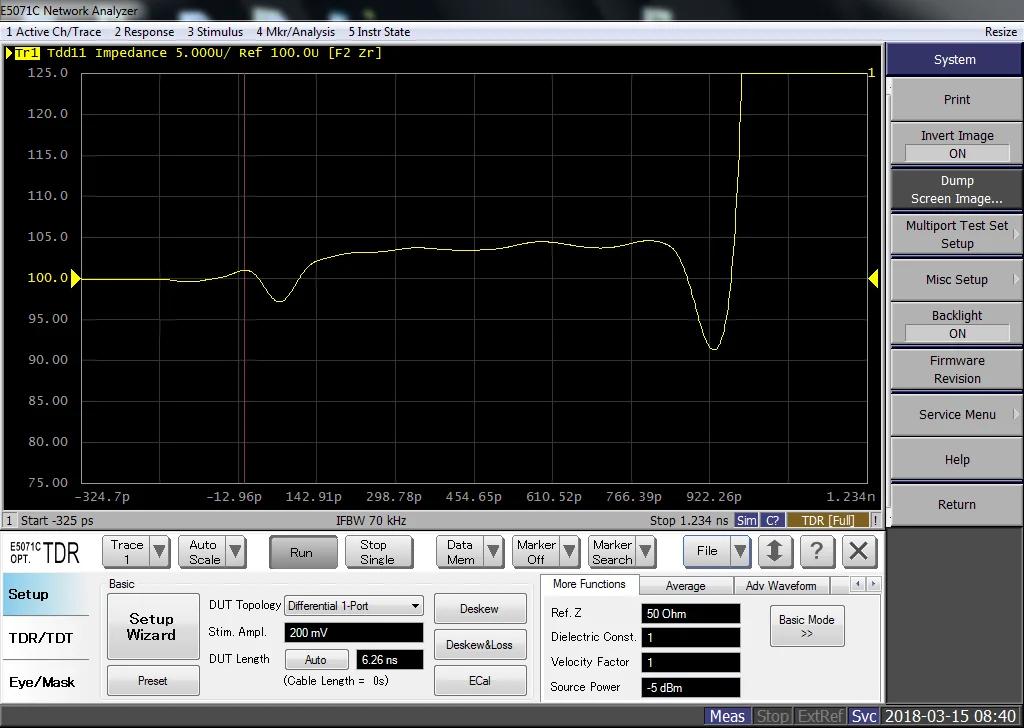The image size is (1024, 728).
Task: Click the Return softkey
Action: (957, 504)
